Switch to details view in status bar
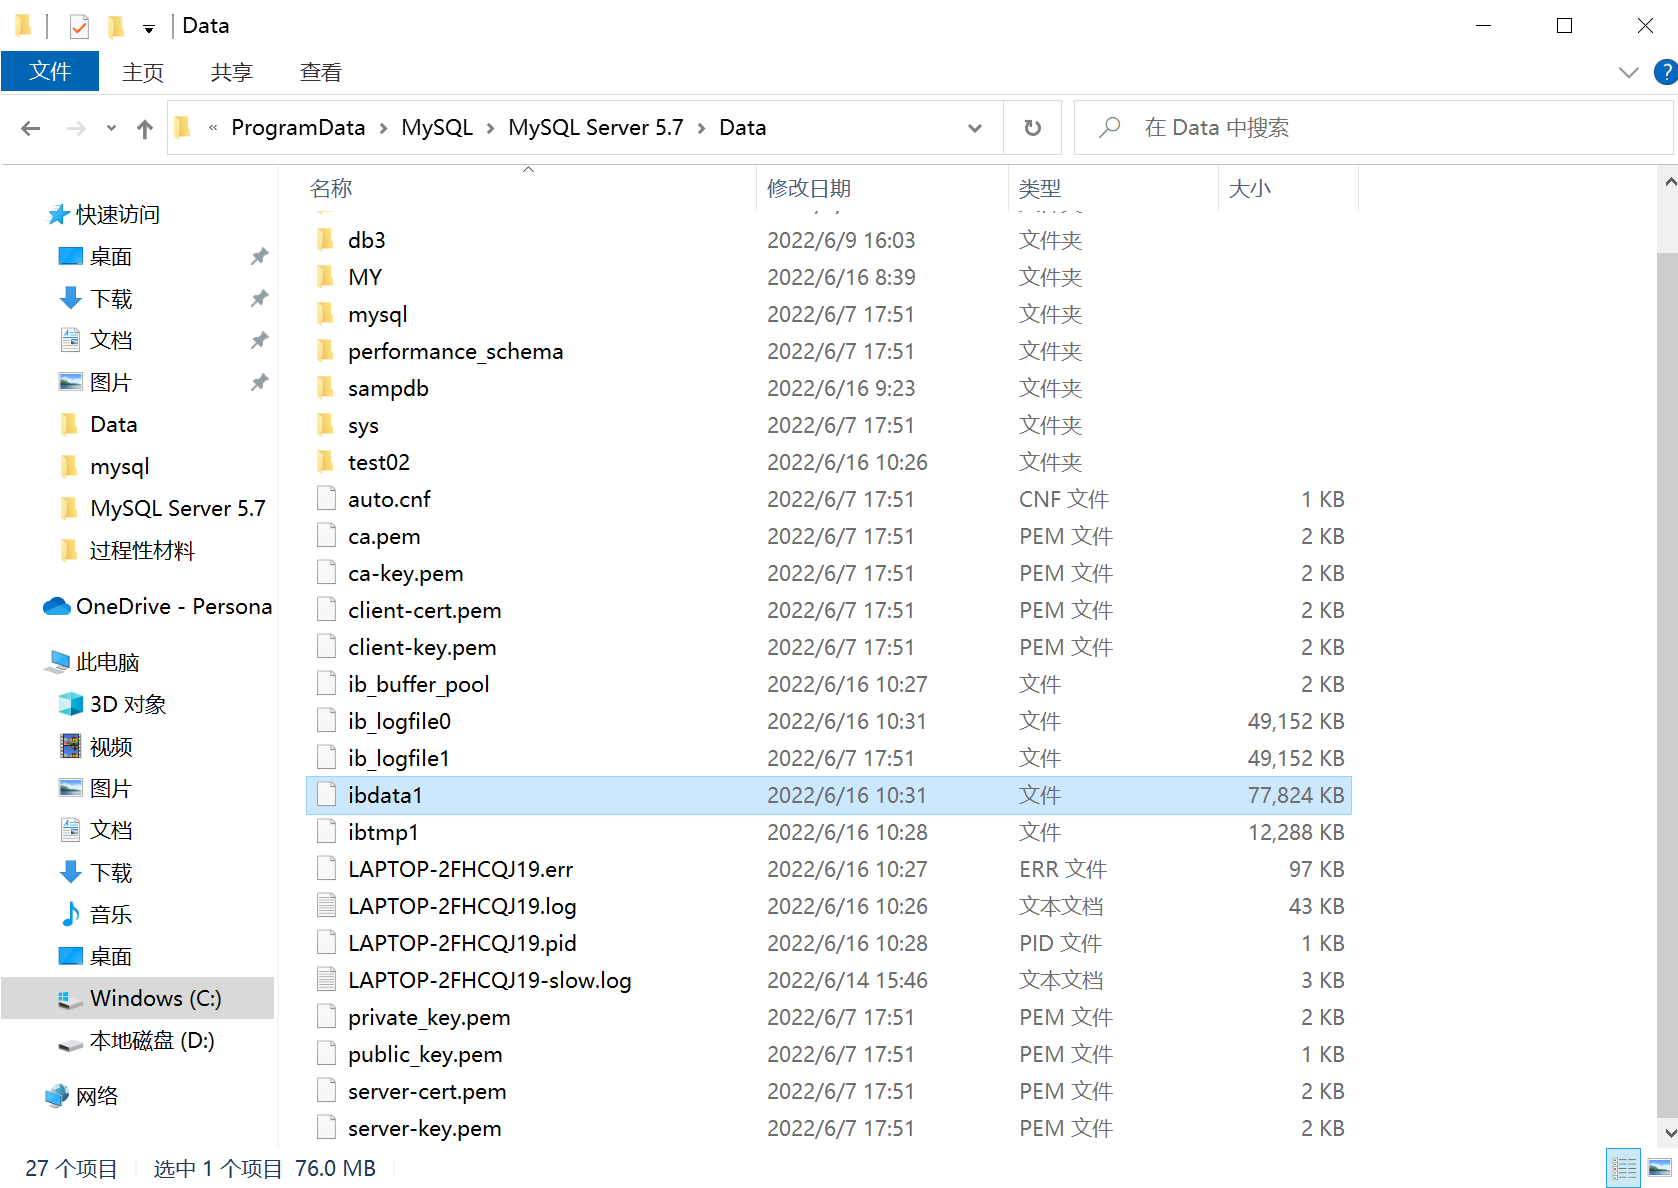 click(x=1624, y=1168)
